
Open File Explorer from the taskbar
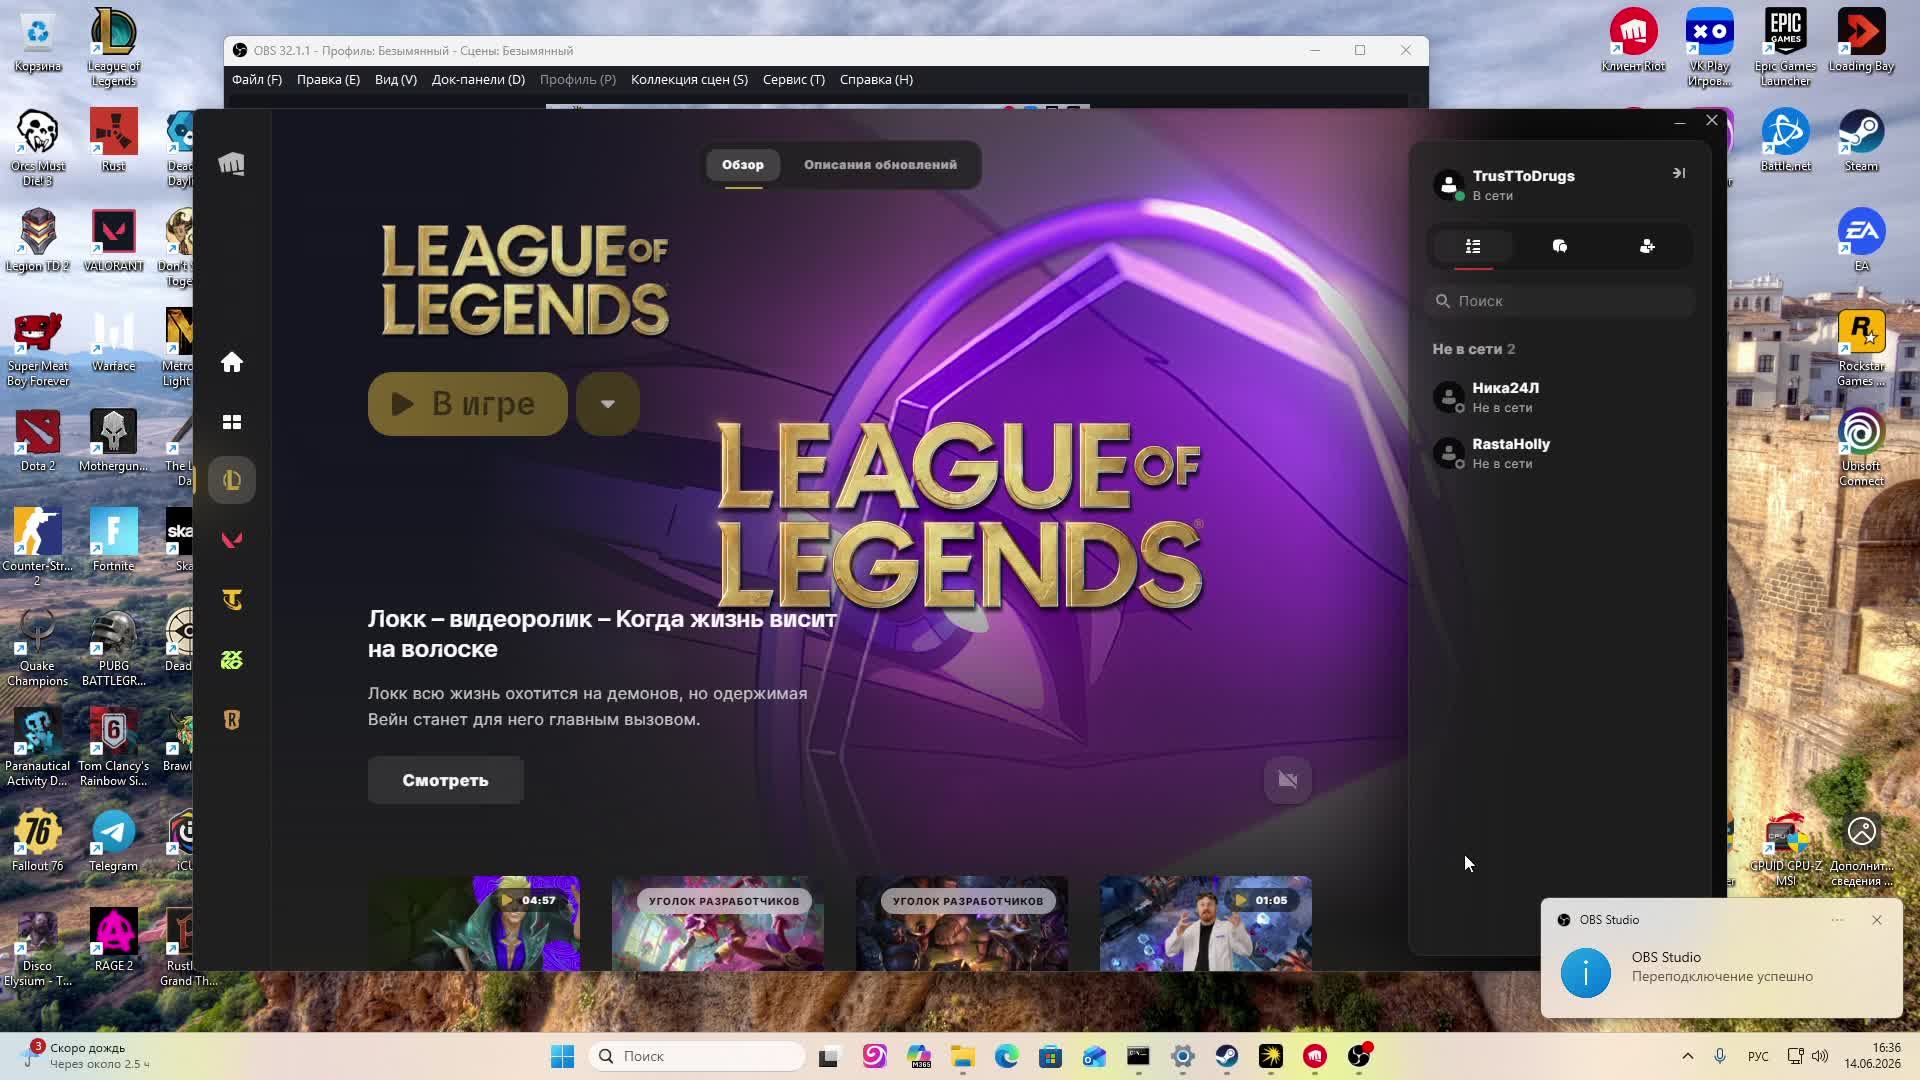tap(963, 1056)
